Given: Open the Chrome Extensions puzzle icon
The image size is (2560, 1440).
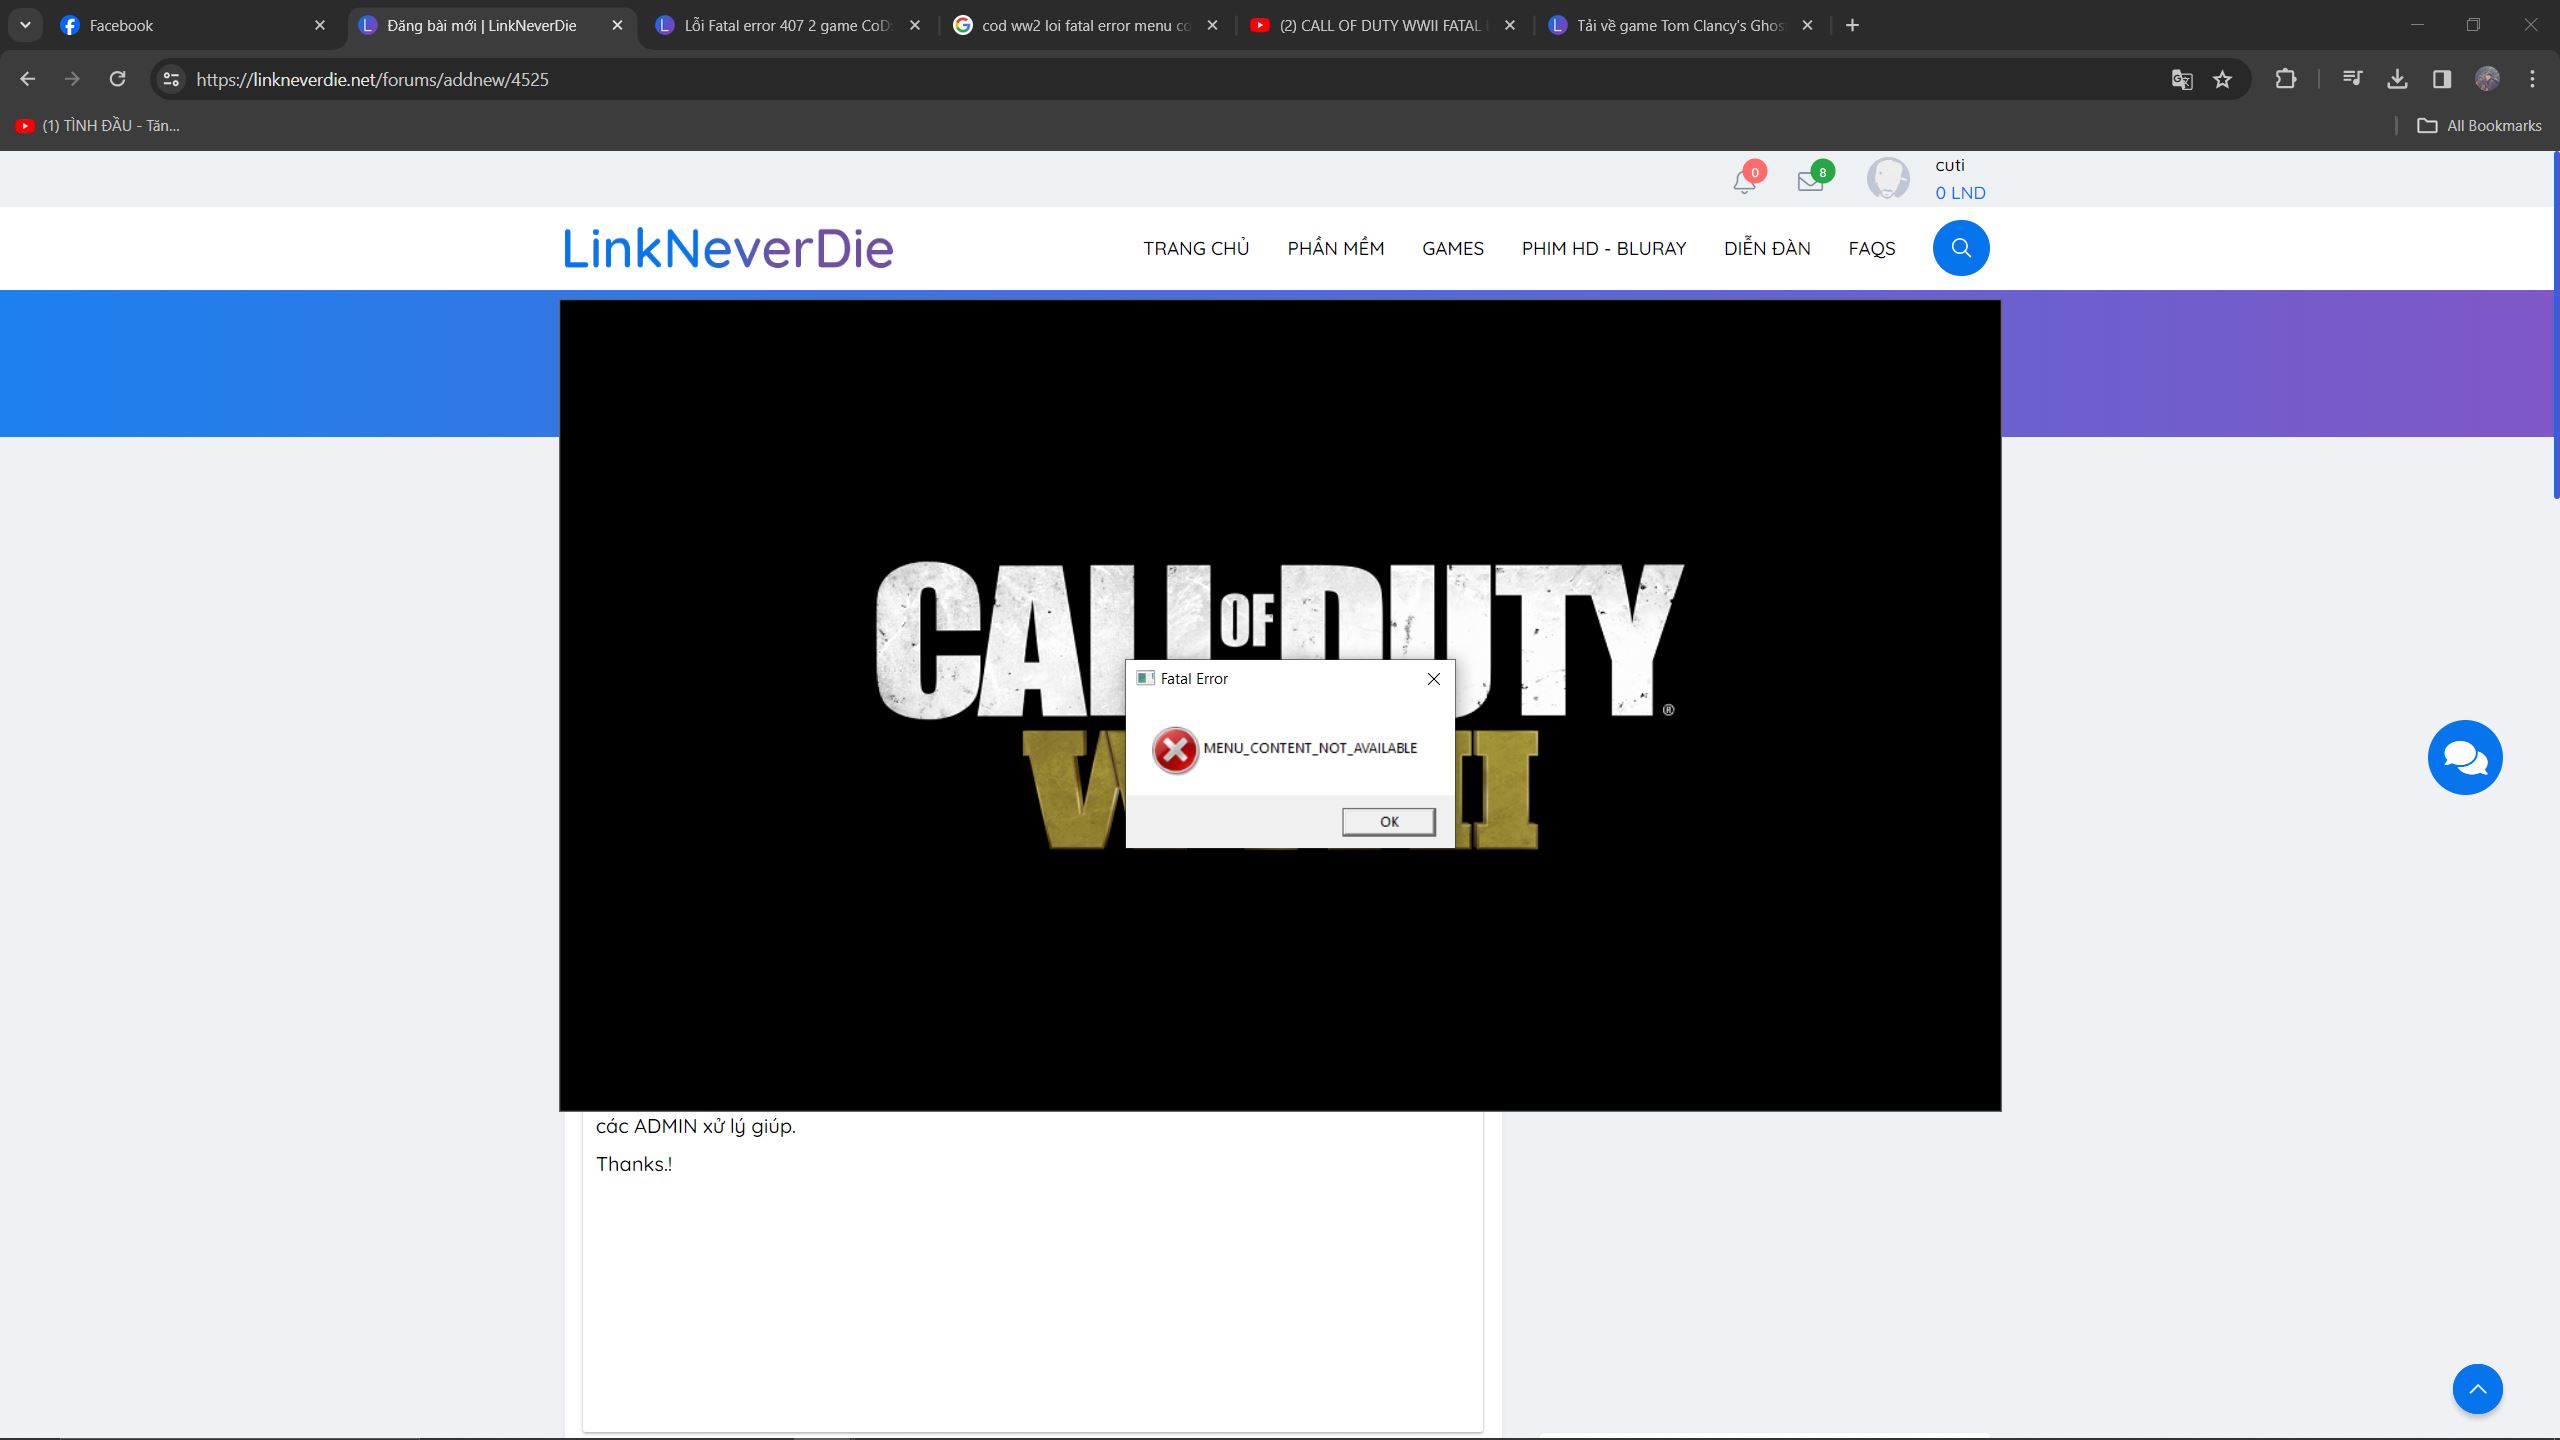Looking at the screenshot, I should 2286,78.
